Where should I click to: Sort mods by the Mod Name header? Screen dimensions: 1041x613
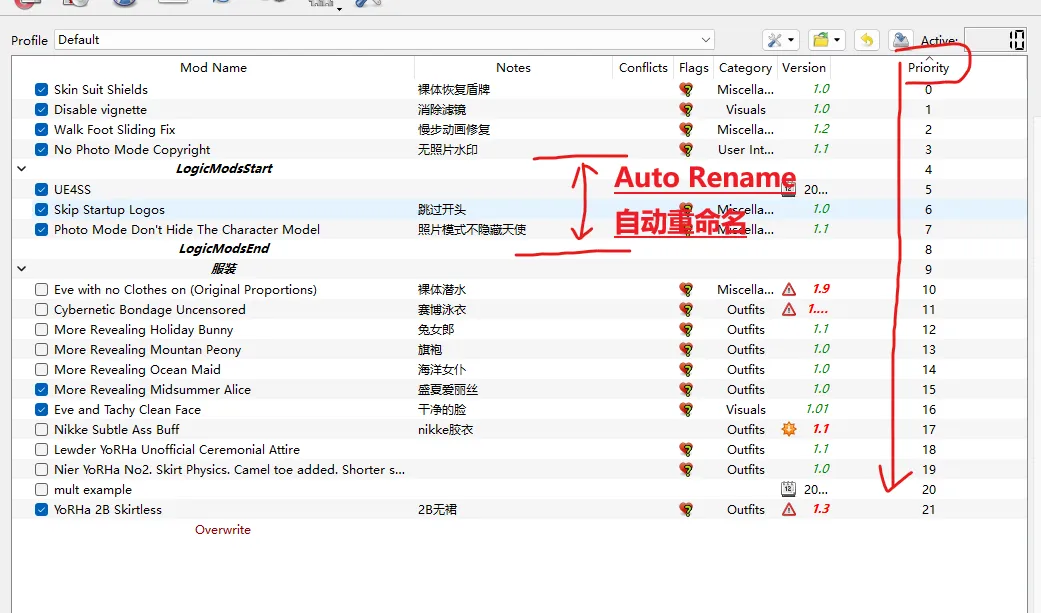pos(213,68)
